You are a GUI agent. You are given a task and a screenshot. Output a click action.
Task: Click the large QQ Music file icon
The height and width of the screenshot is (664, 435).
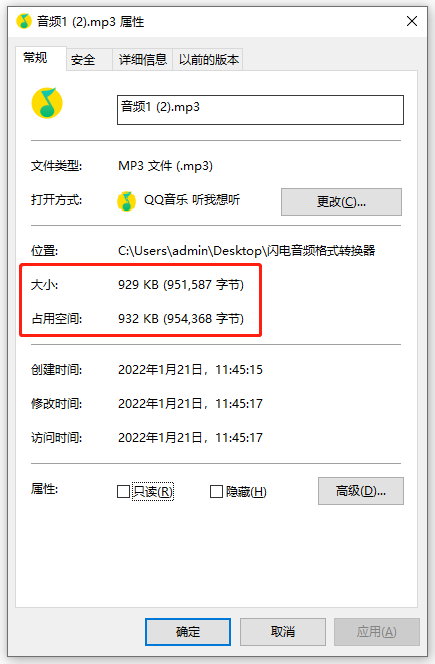coord(47,103)
